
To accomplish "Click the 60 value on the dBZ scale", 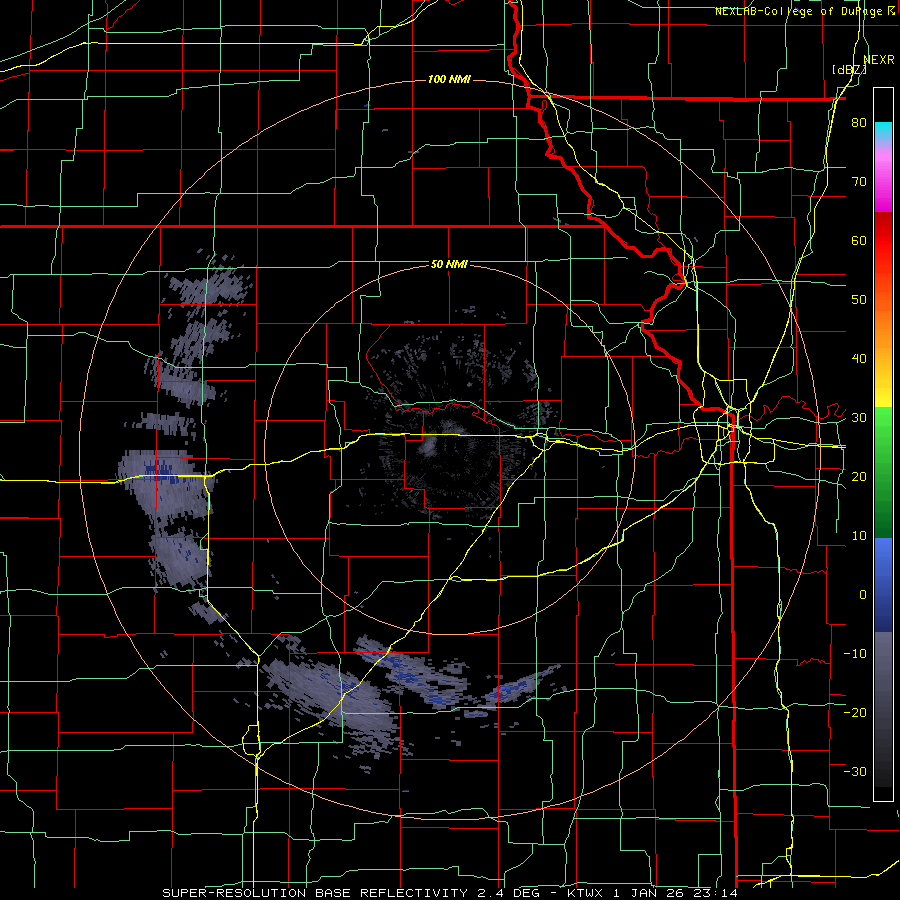I will click(859, 240).
